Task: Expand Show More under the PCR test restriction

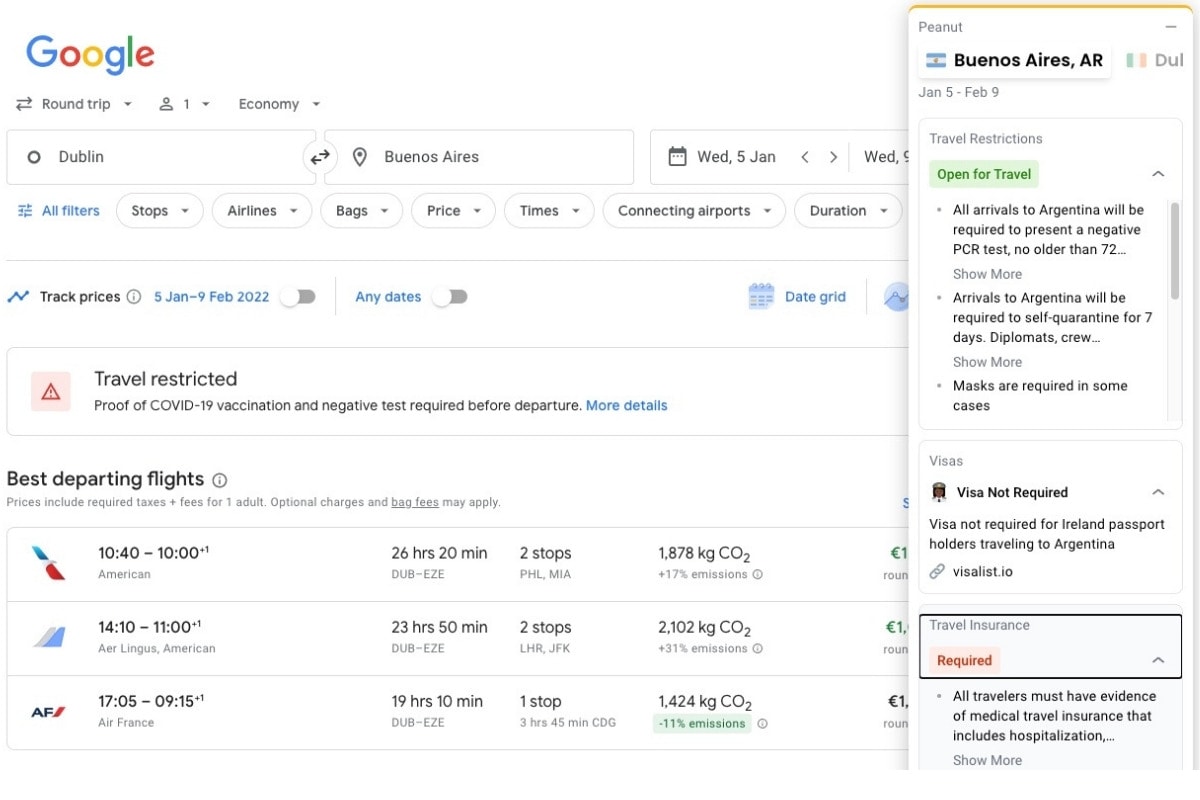Action: [987, 273]
